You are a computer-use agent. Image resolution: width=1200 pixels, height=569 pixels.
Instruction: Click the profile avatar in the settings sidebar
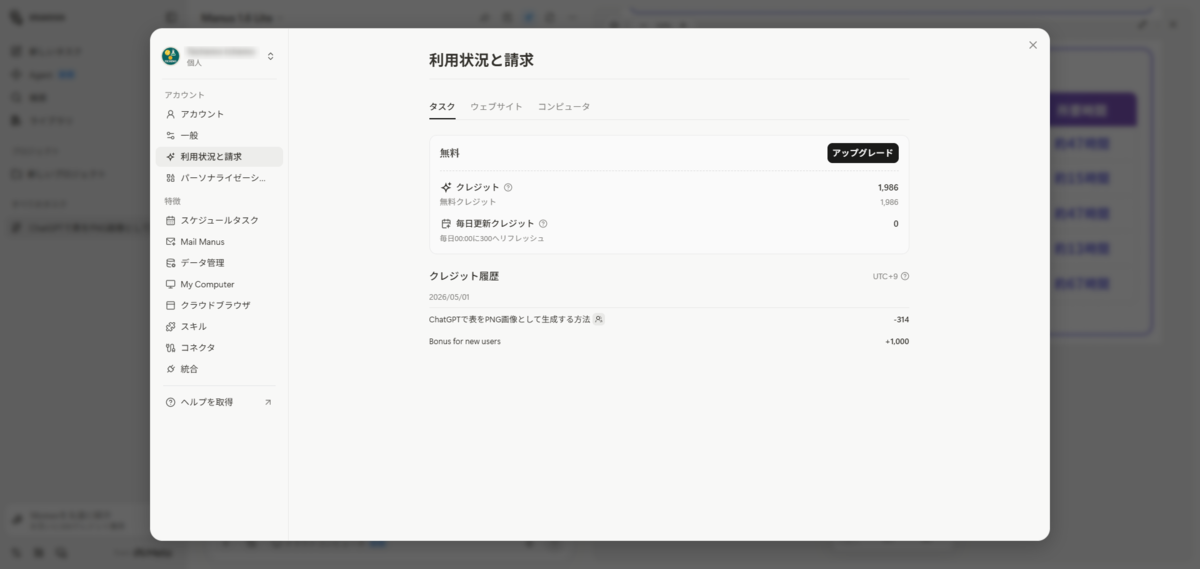click(171, 56)
